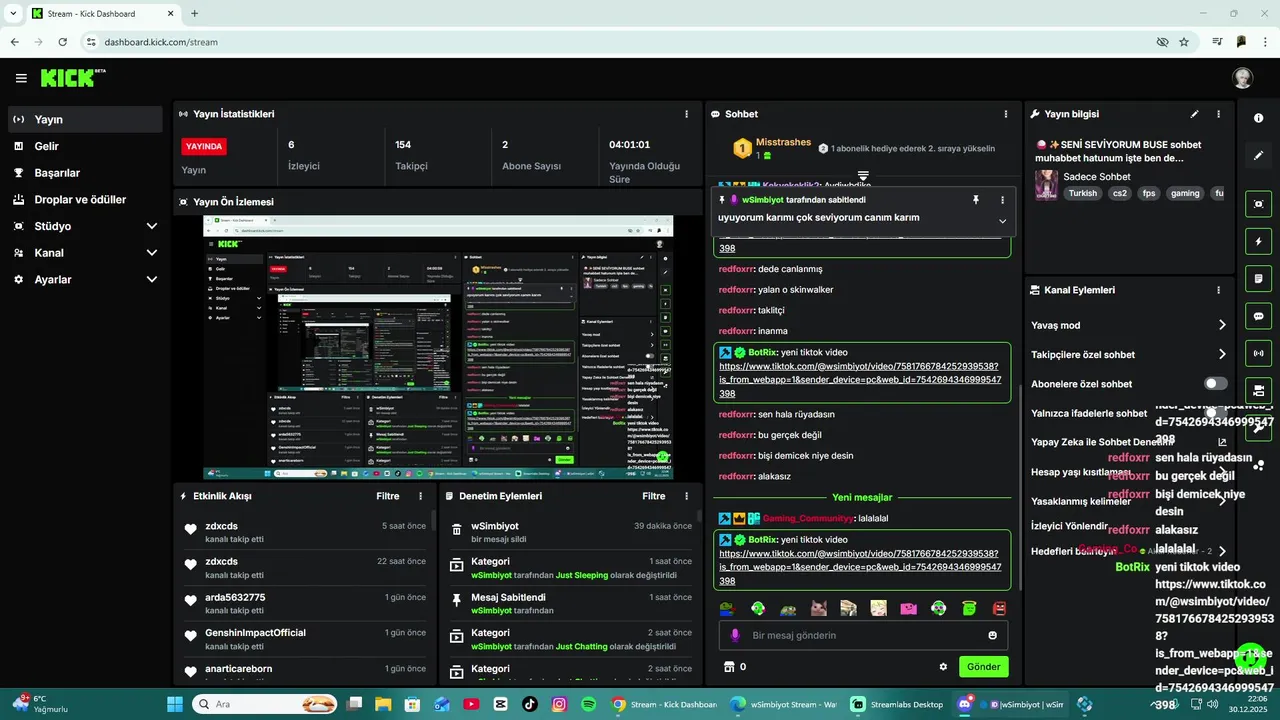Image resolution: width=1280 pixels, height=720 pixels.
Task: Toggle Abonelere özel sohbet switch
Action: tap(1215, 383)
